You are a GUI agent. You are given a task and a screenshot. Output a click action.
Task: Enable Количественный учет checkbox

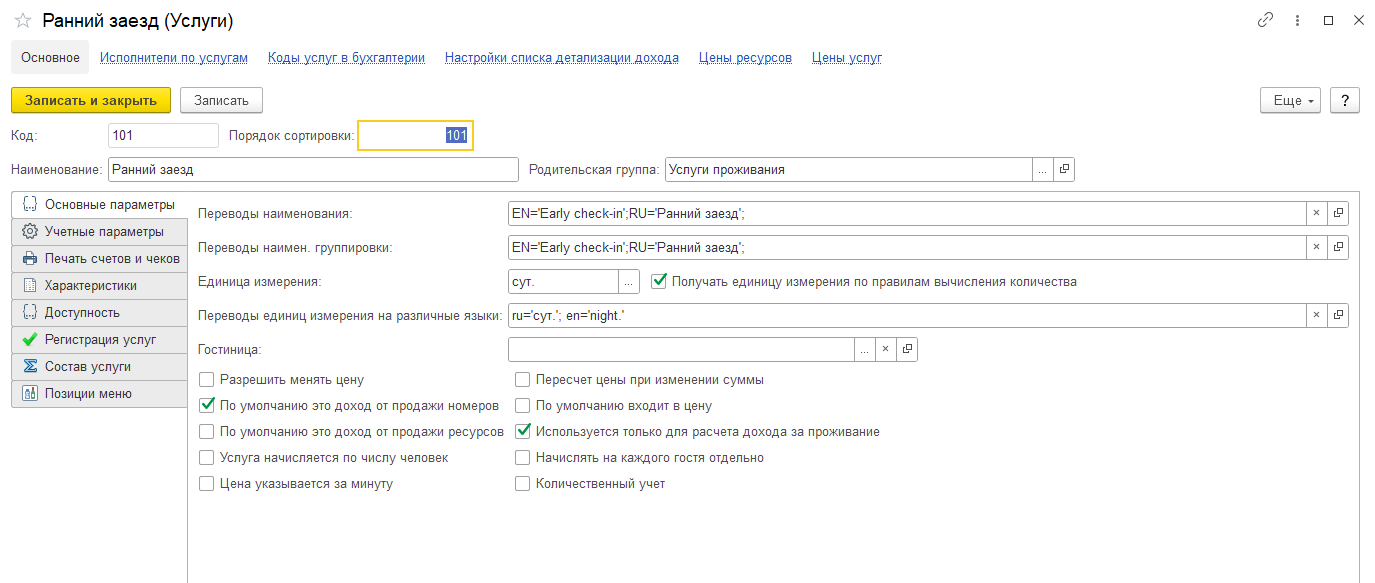523,484
